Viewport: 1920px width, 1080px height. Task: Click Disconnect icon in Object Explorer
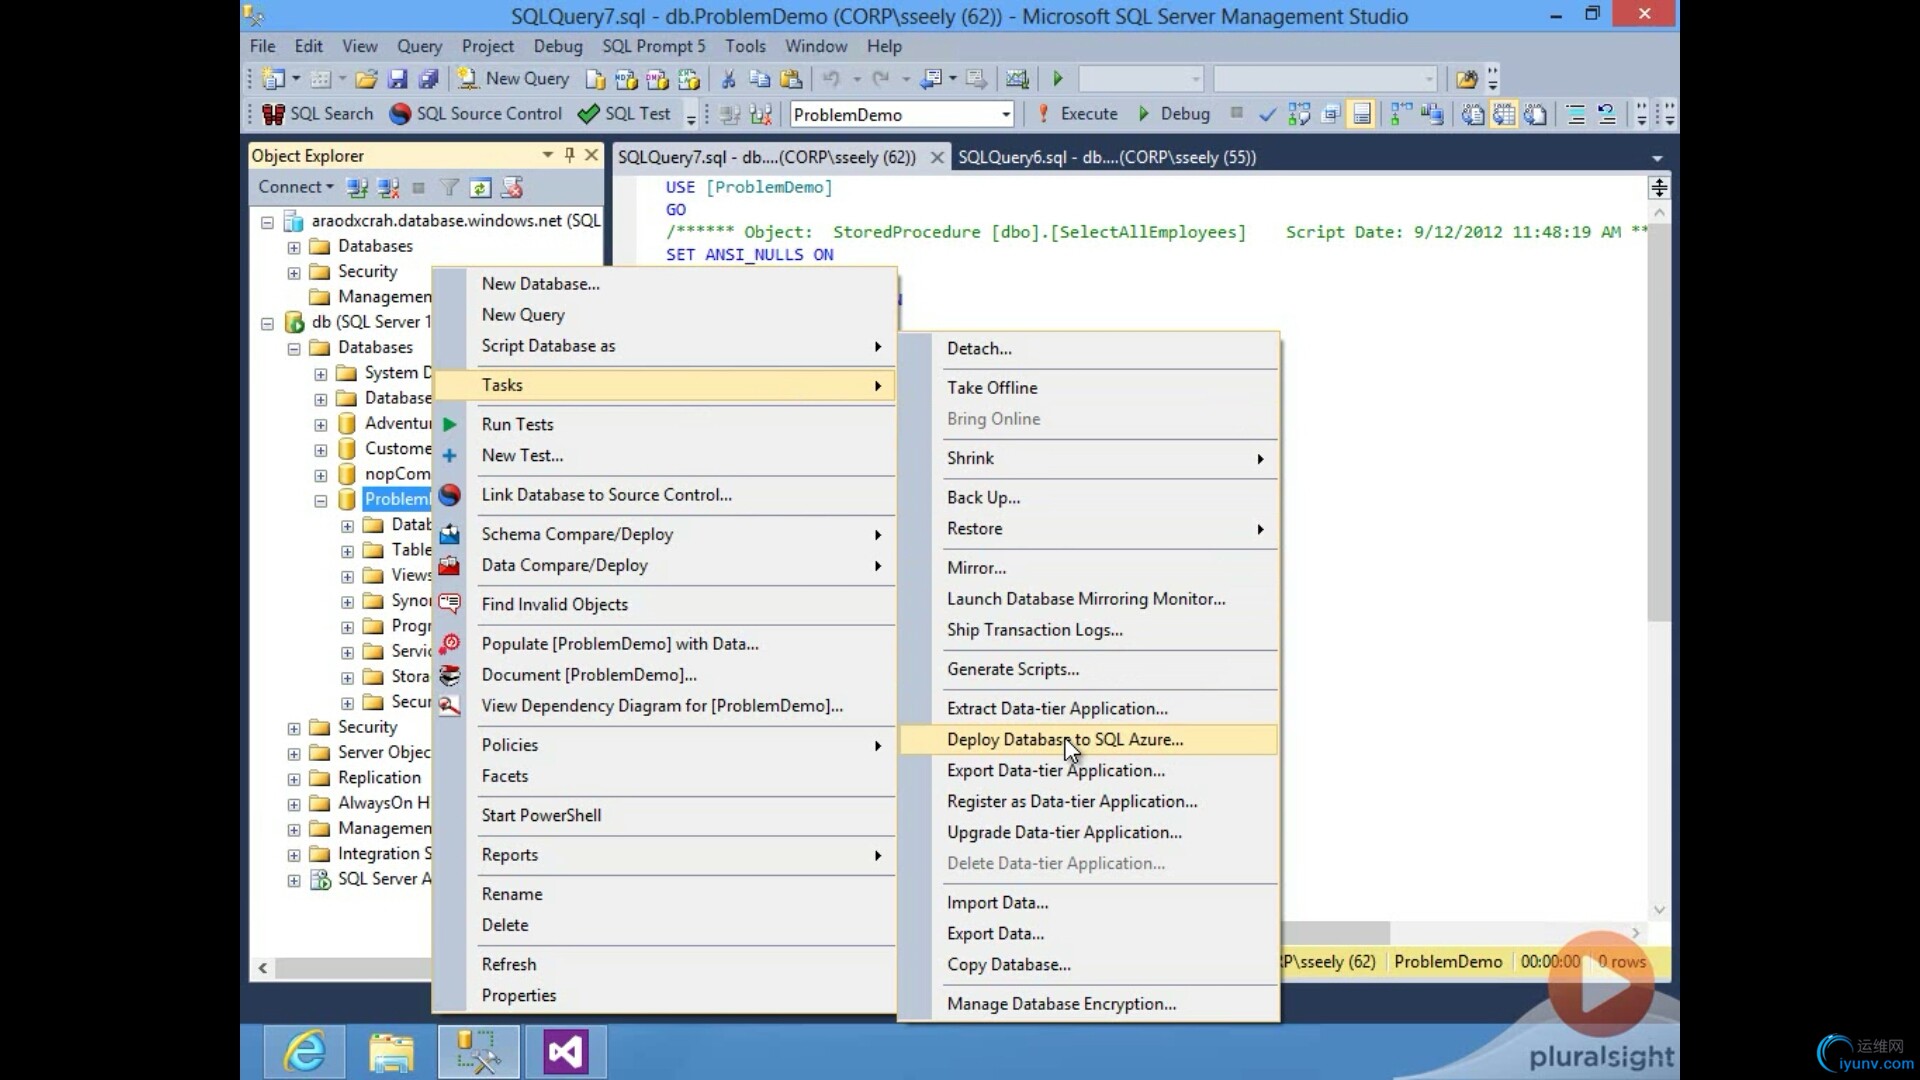388,187
